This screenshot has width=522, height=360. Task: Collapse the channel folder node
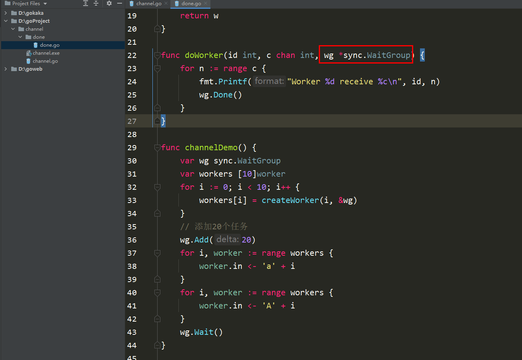click(13, 29)
